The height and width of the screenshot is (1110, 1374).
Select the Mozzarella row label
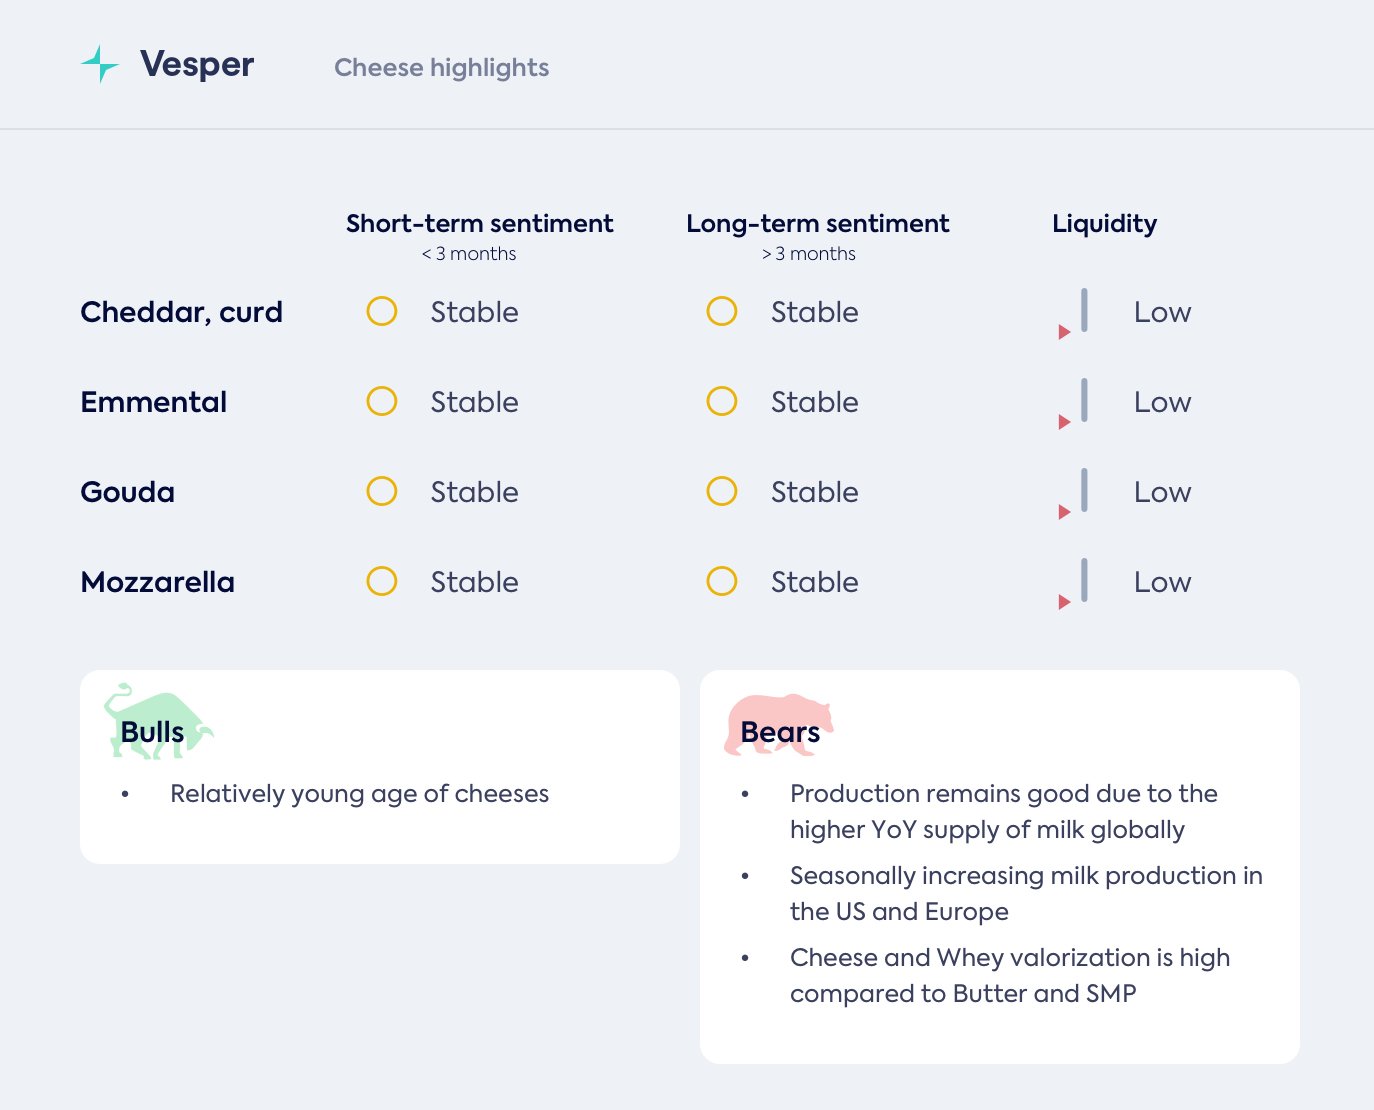coord(157,582)
